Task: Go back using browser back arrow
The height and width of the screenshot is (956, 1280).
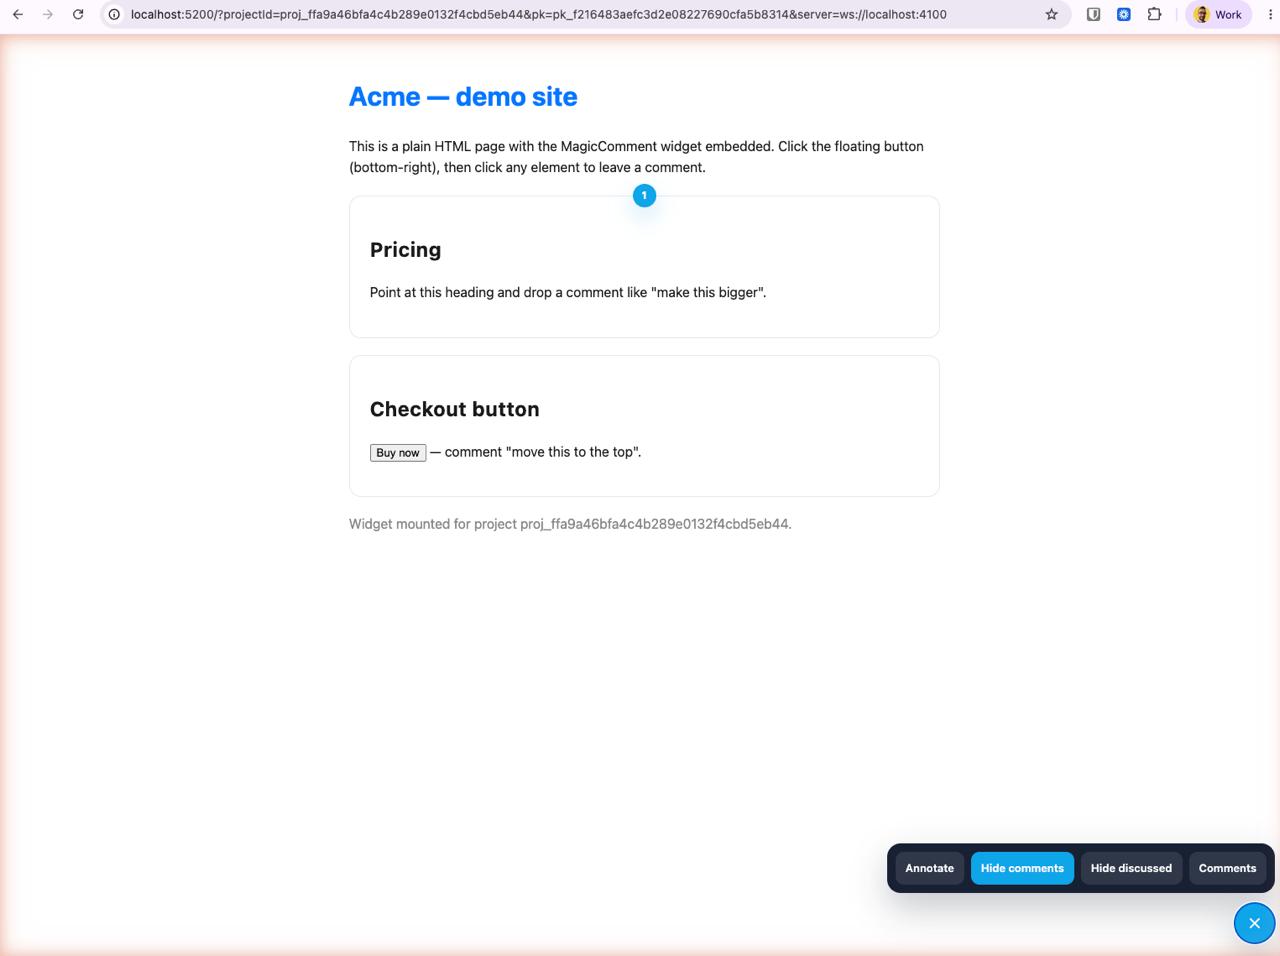Action: coord(18,14)
